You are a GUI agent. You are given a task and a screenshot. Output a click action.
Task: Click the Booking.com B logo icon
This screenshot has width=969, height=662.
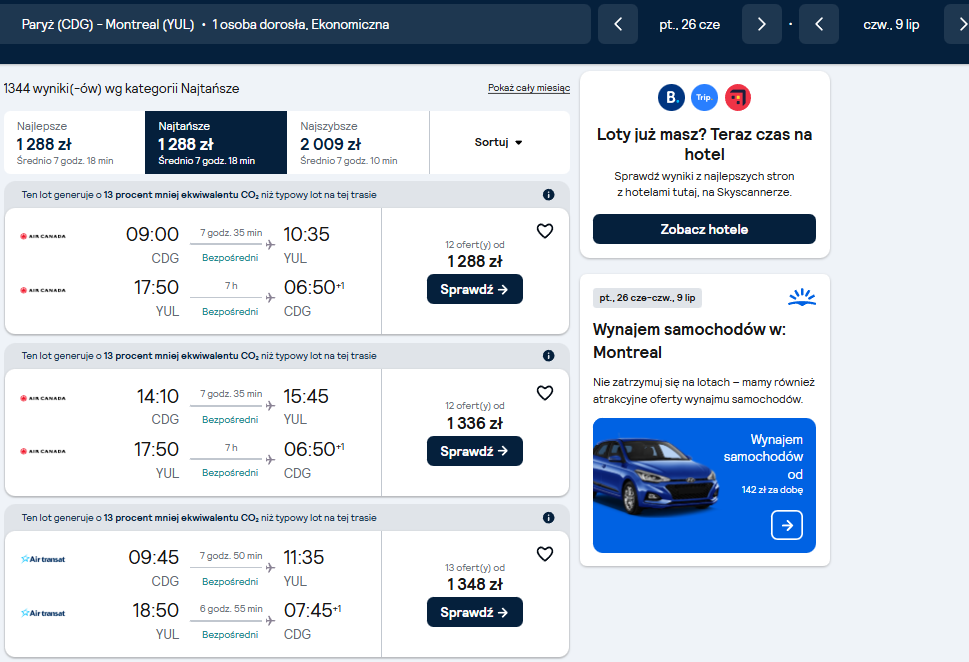pos(671,98)
